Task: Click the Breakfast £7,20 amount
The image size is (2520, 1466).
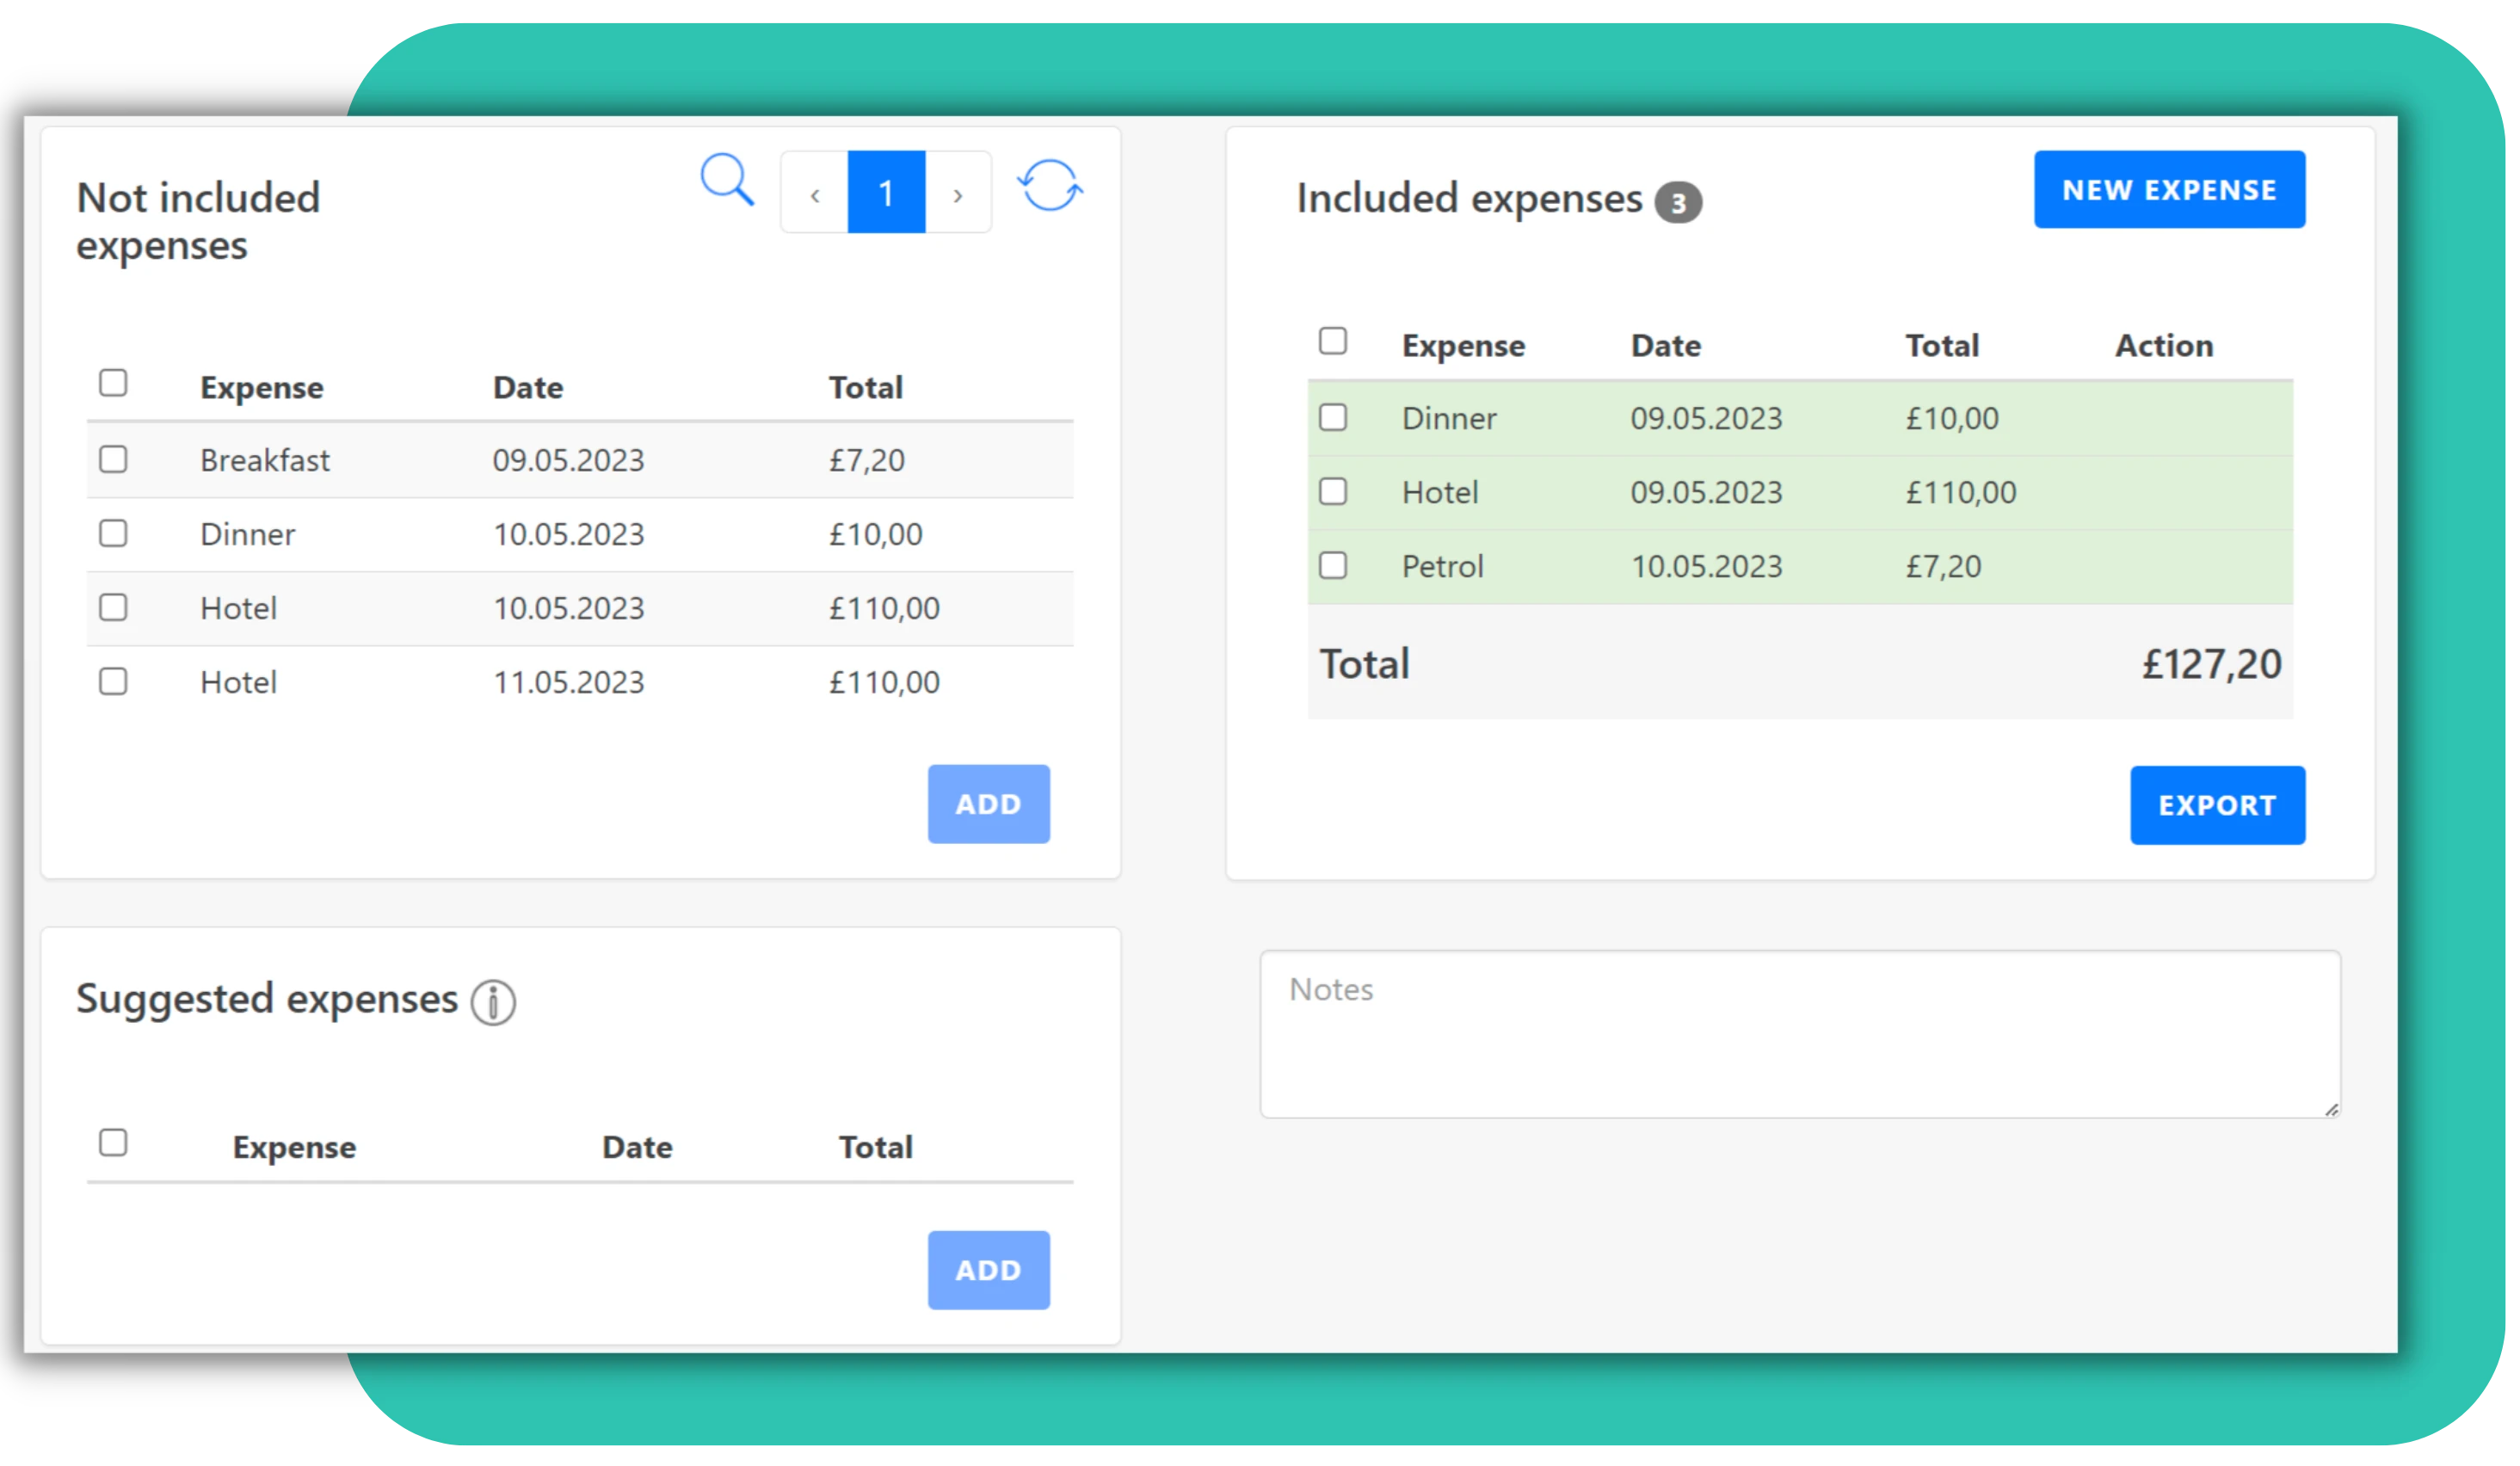Action: point(866,460)
